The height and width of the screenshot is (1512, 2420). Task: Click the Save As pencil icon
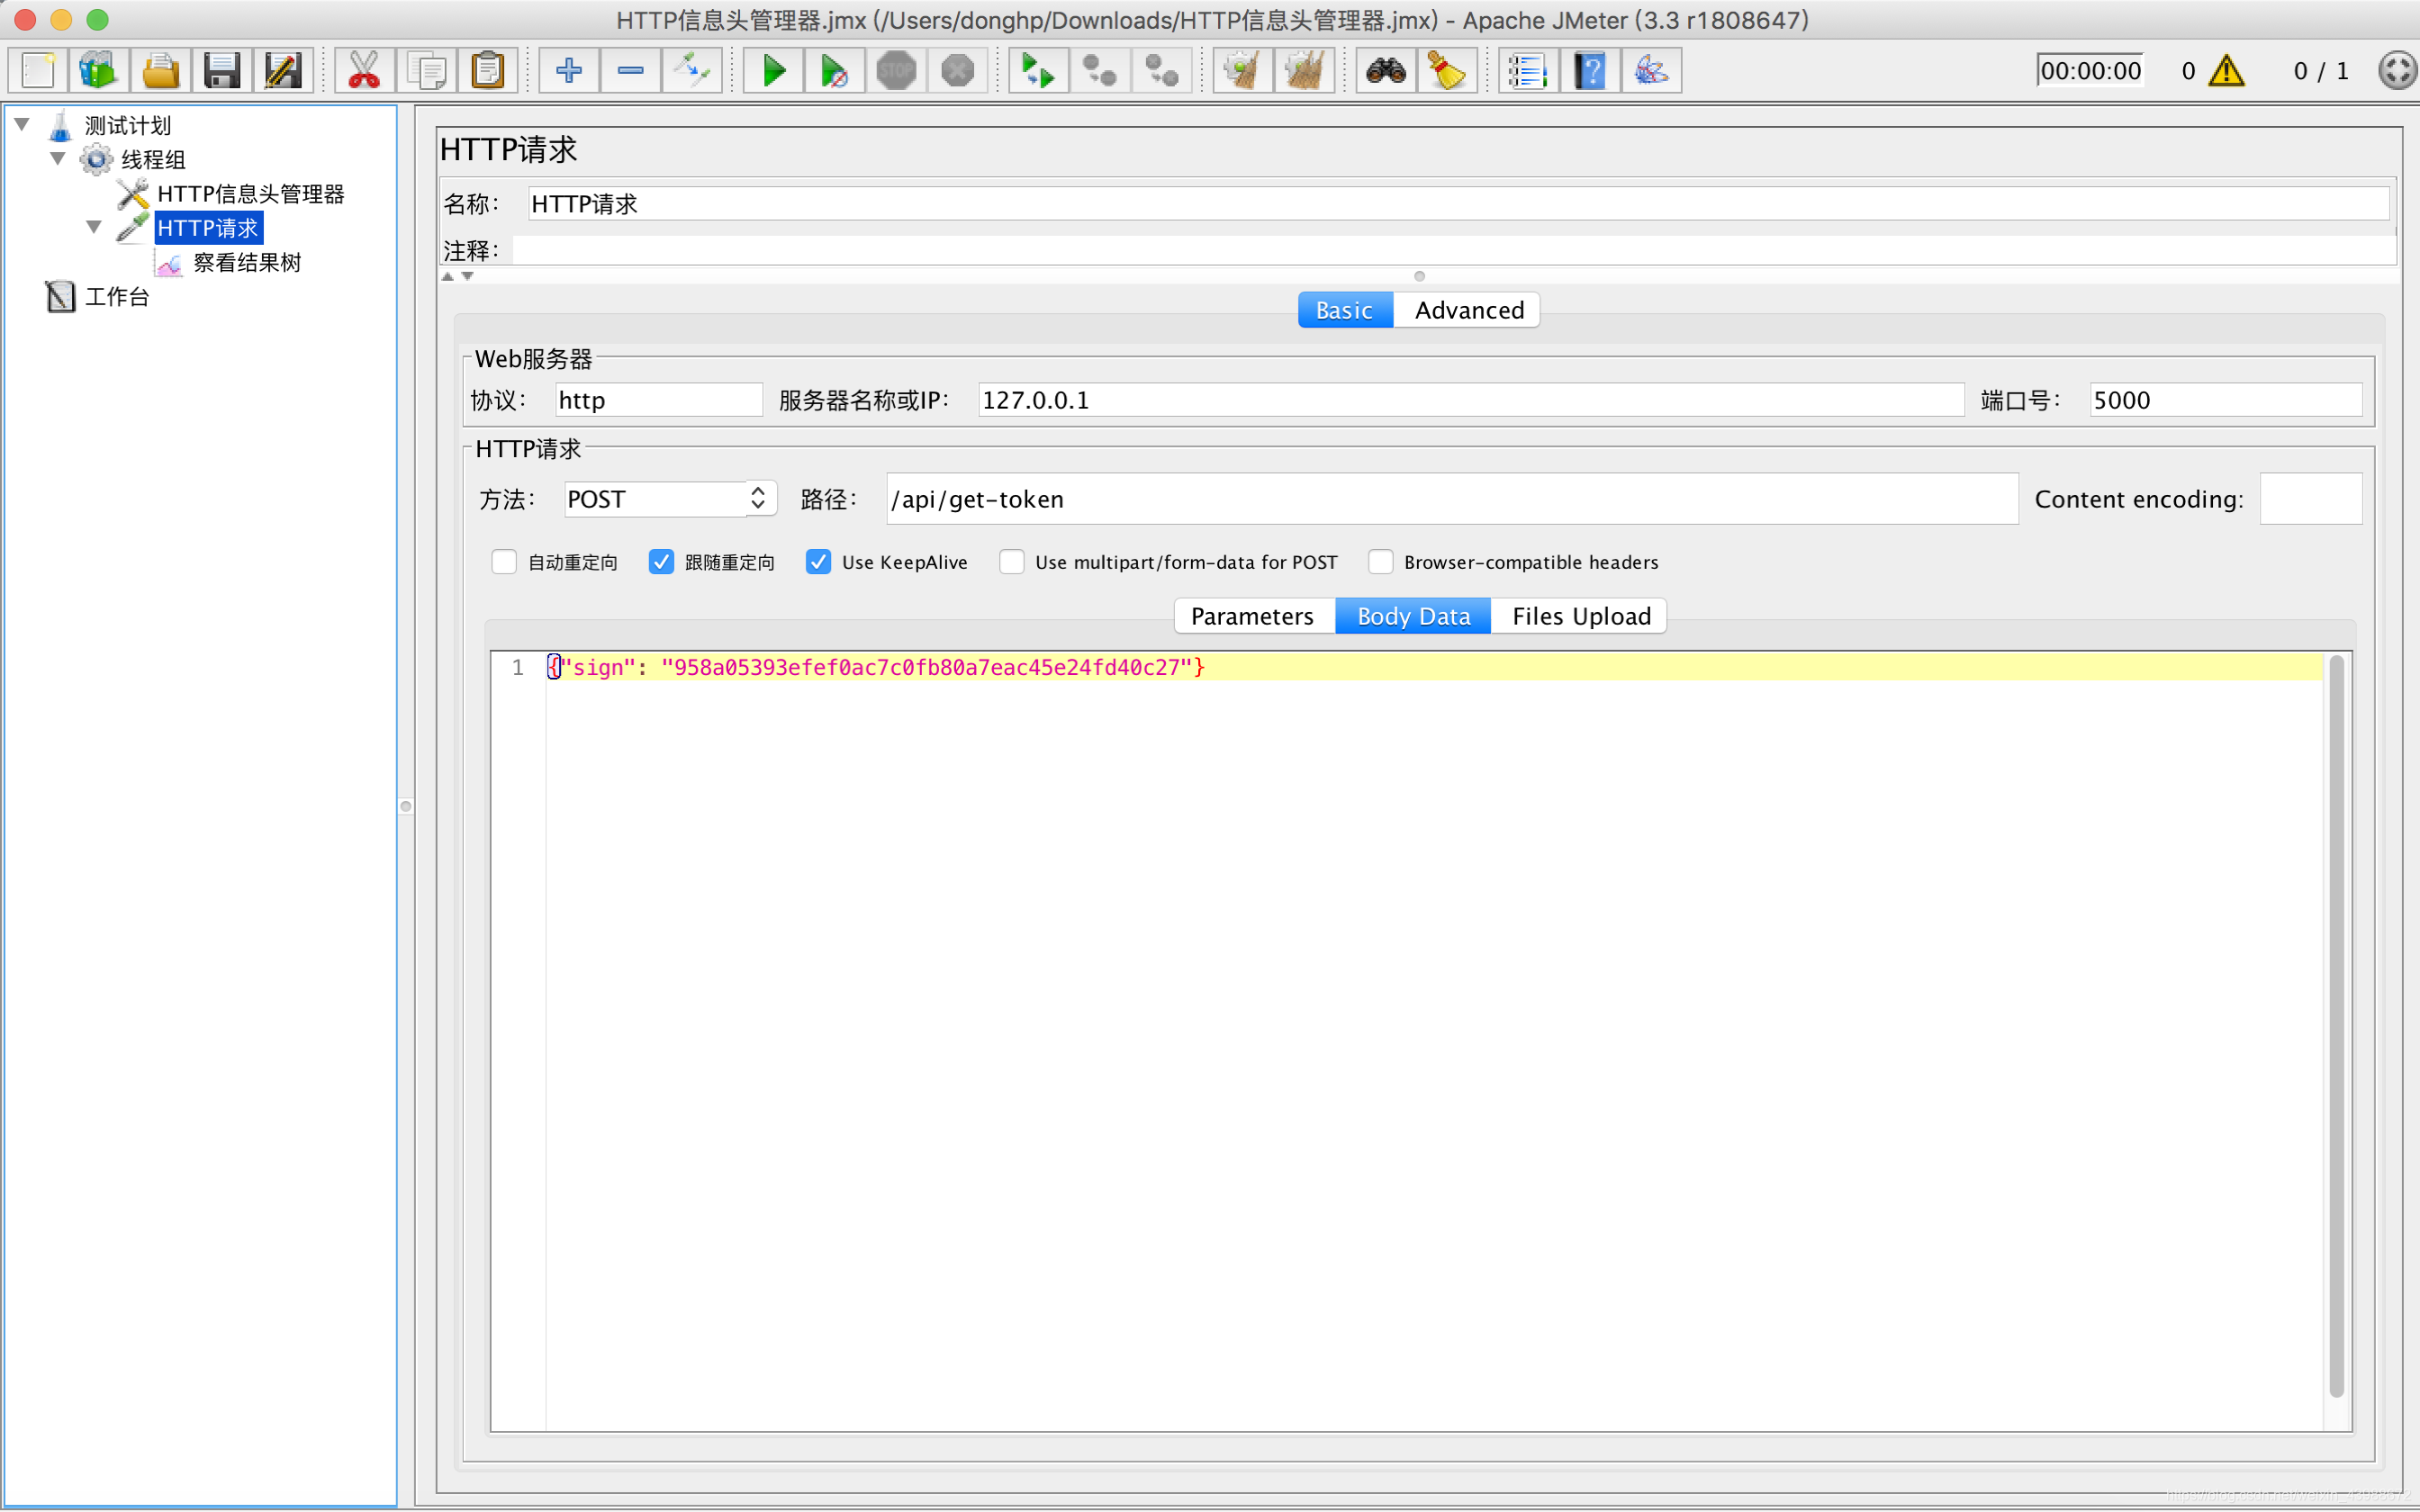pyautogui.click(x=283, y=71)
